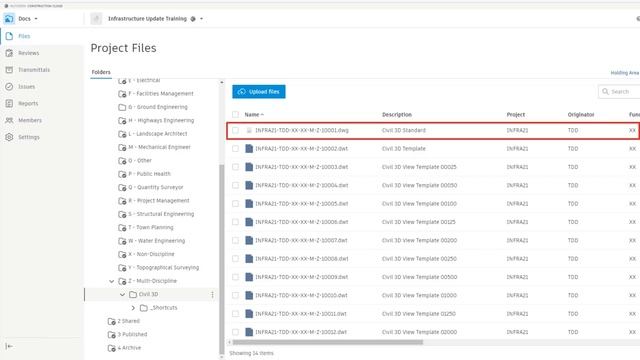Select the 2 Shared folder
Viewport: 640px width, 360px height.
click(x=128, y=321)
